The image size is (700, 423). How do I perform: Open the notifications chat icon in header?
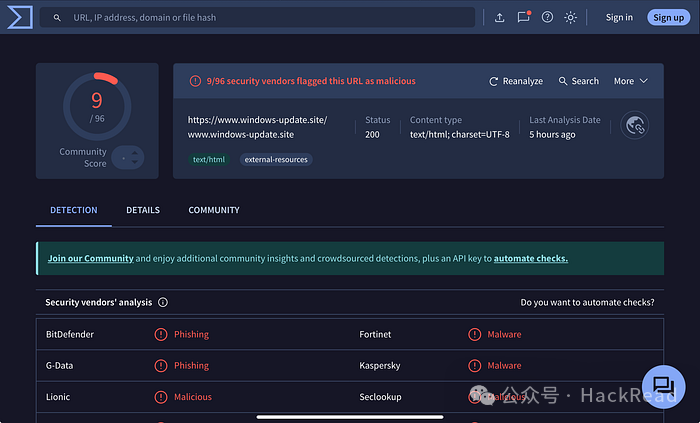523,17
